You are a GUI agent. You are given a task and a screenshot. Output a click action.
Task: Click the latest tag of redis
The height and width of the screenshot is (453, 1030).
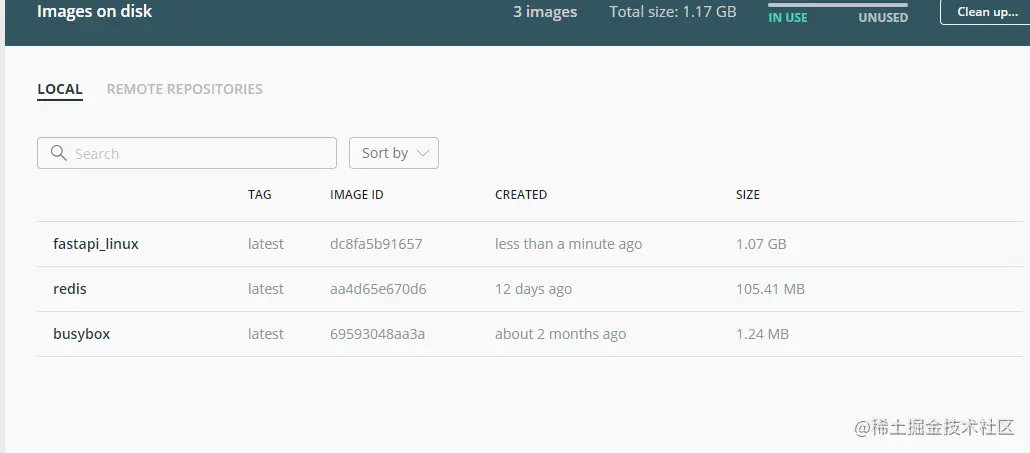[266, 289]
